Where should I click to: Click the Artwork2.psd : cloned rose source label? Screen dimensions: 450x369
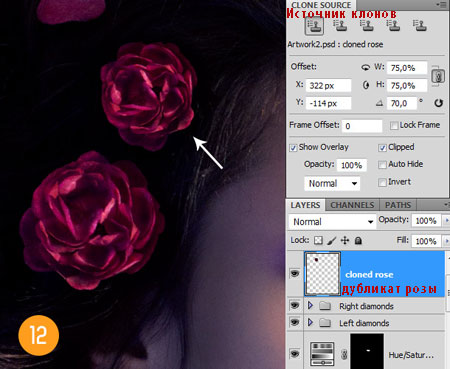335,44
